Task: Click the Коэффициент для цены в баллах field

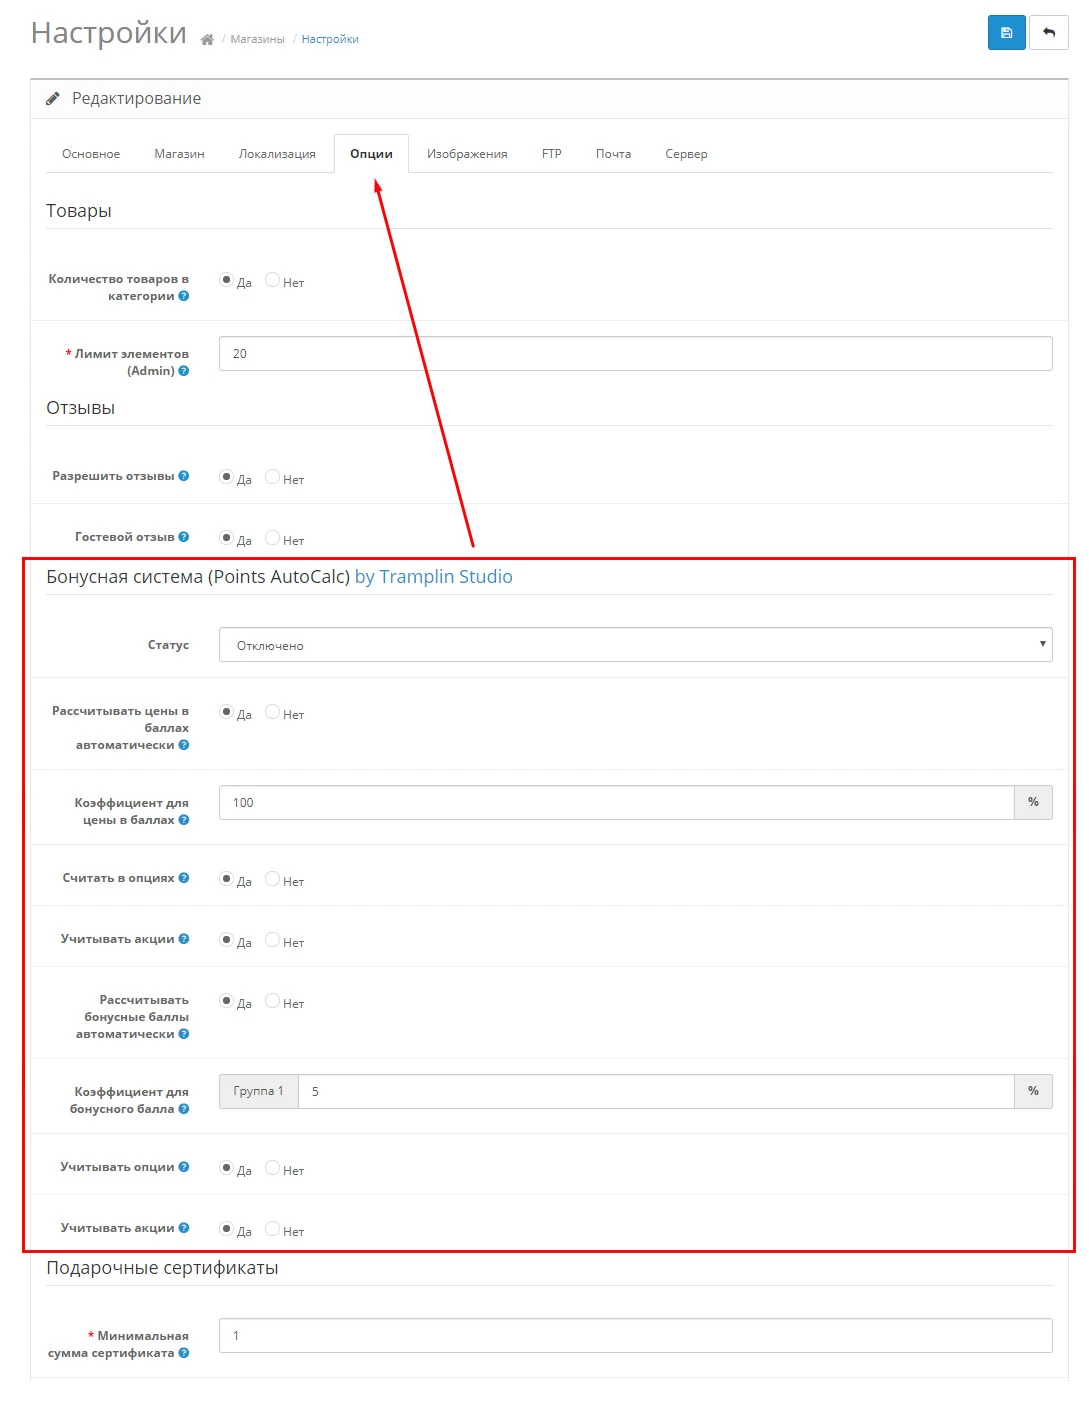Action: [x=616, y=803]
